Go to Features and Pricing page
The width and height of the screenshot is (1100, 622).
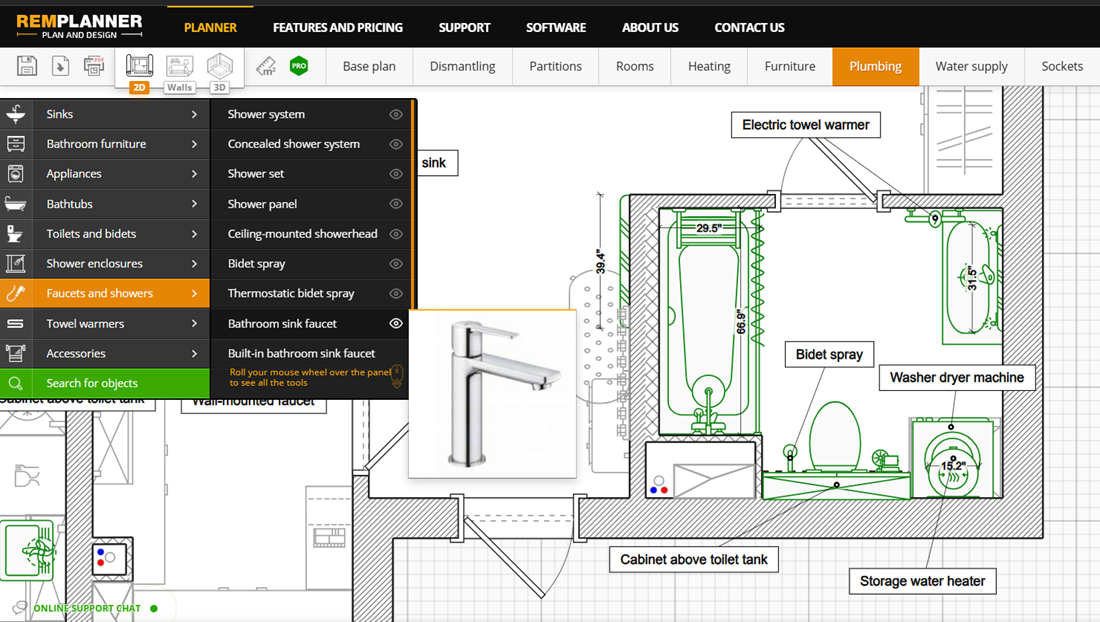(x=337, y=27)
